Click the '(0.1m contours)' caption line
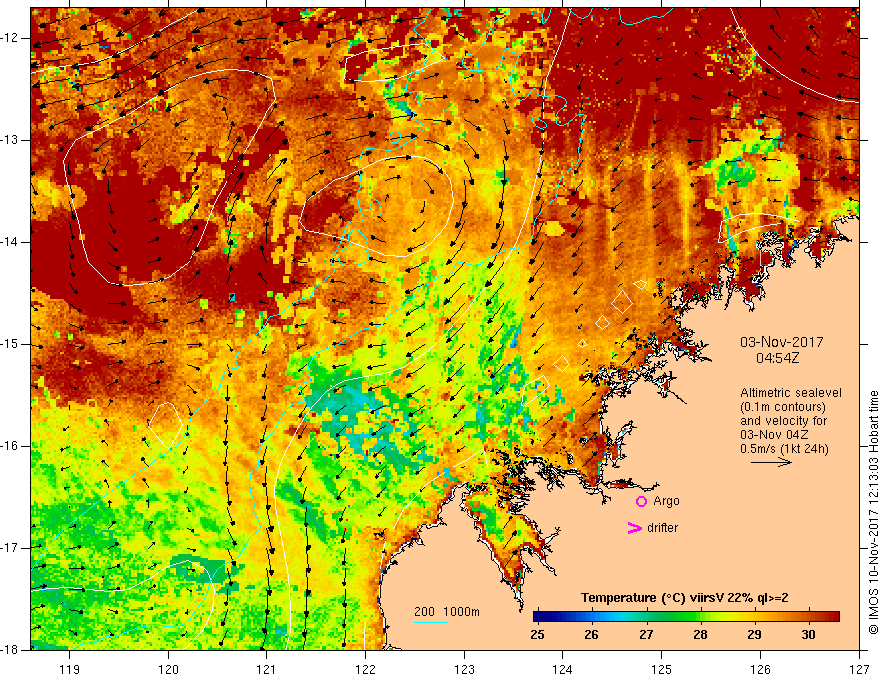880x680 pixels. pyautogui.click(x=783, y=407)
